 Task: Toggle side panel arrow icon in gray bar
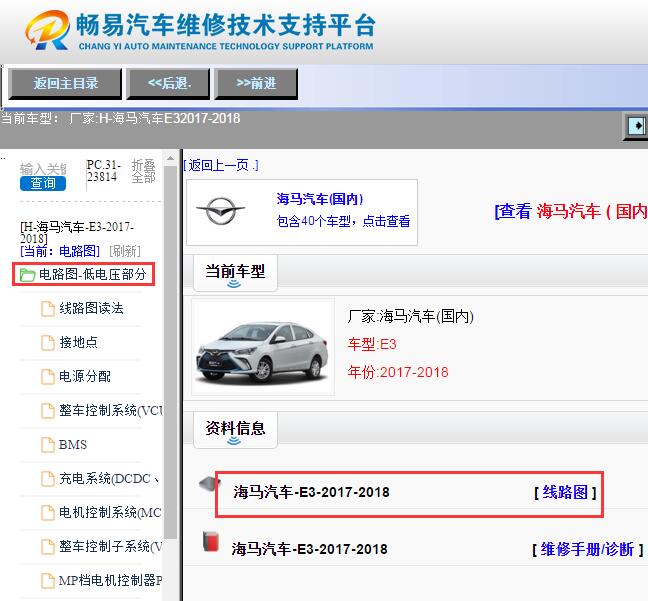tap(636, 126)
